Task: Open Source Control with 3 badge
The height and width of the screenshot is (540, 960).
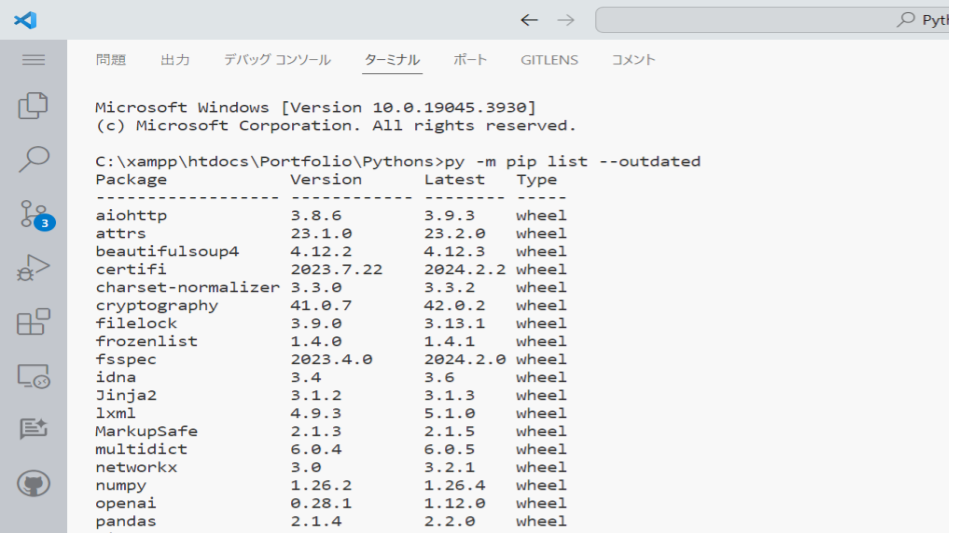Action: (x=36, y=215)
